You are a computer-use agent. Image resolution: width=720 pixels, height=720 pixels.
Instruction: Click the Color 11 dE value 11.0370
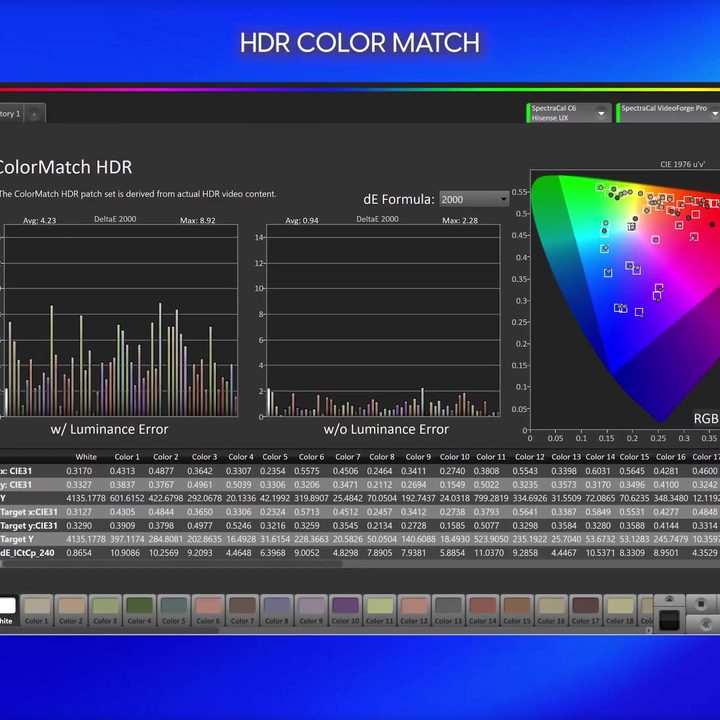[489, 553]
